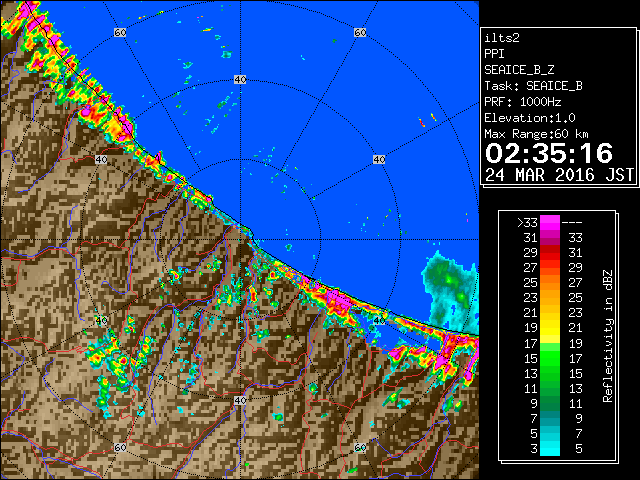The height and width of the screenshot is (480, 640).
Task: Click the 60 km ring label in the southeast
Action: coord(360,448)
